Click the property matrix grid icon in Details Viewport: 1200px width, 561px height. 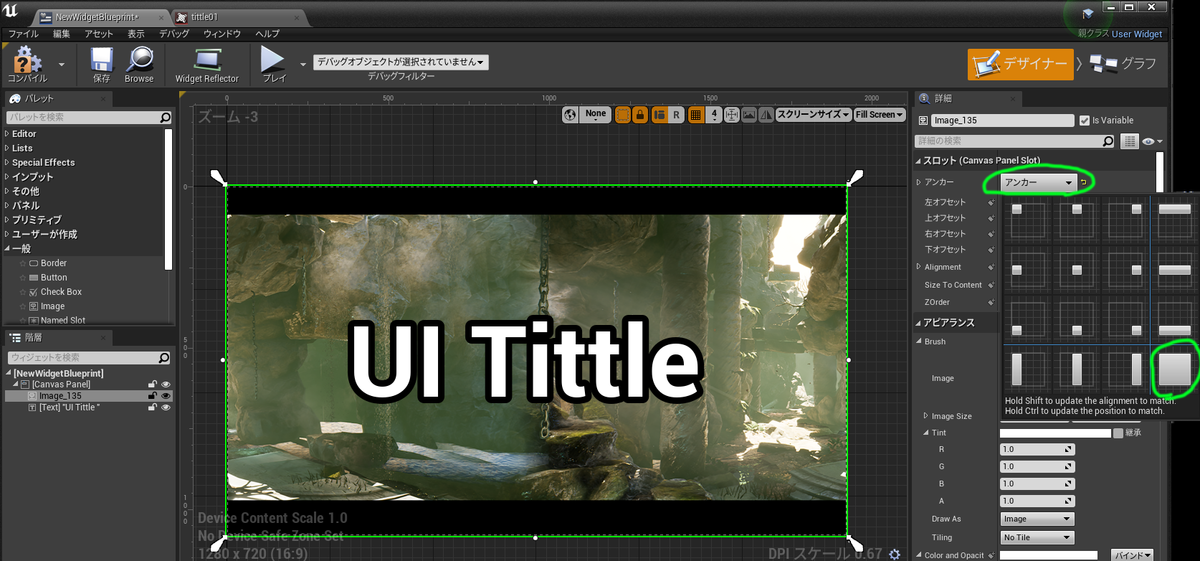(1130, 141)
